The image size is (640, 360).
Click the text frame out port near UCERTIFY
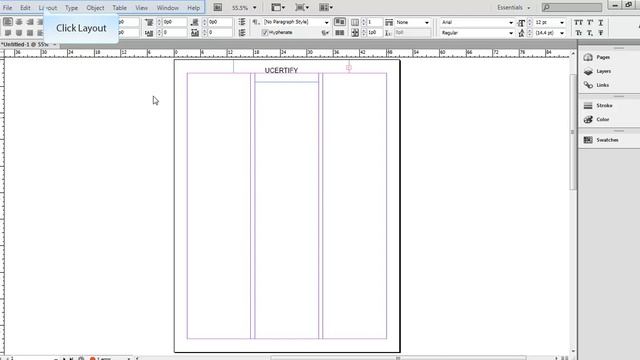tap(349, 68)
